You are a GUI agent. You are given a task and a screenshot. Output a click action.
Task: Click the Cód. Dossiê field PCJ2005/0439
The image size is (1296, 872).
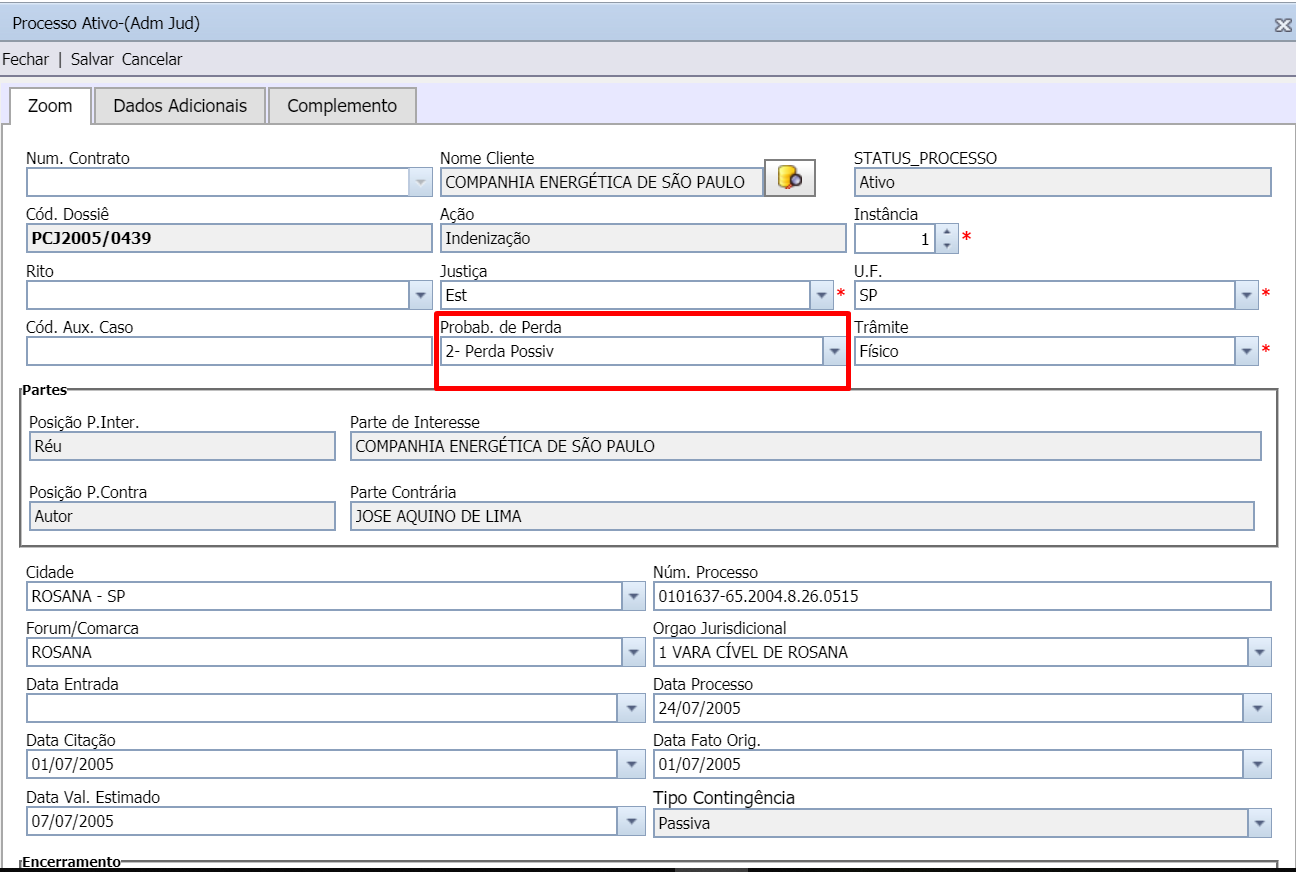tap(229, 238)
